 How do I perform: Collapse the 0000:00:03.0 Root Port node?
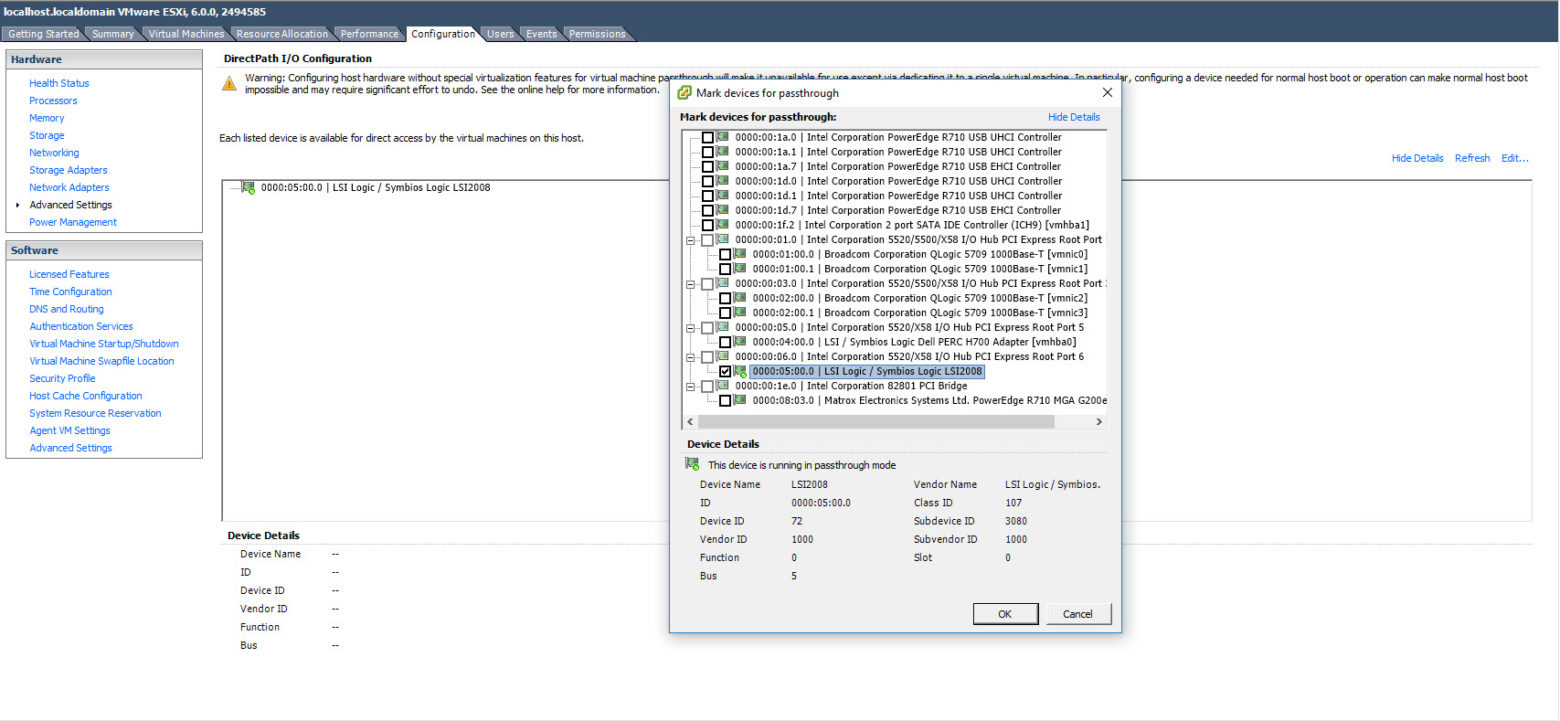point(690,284)
